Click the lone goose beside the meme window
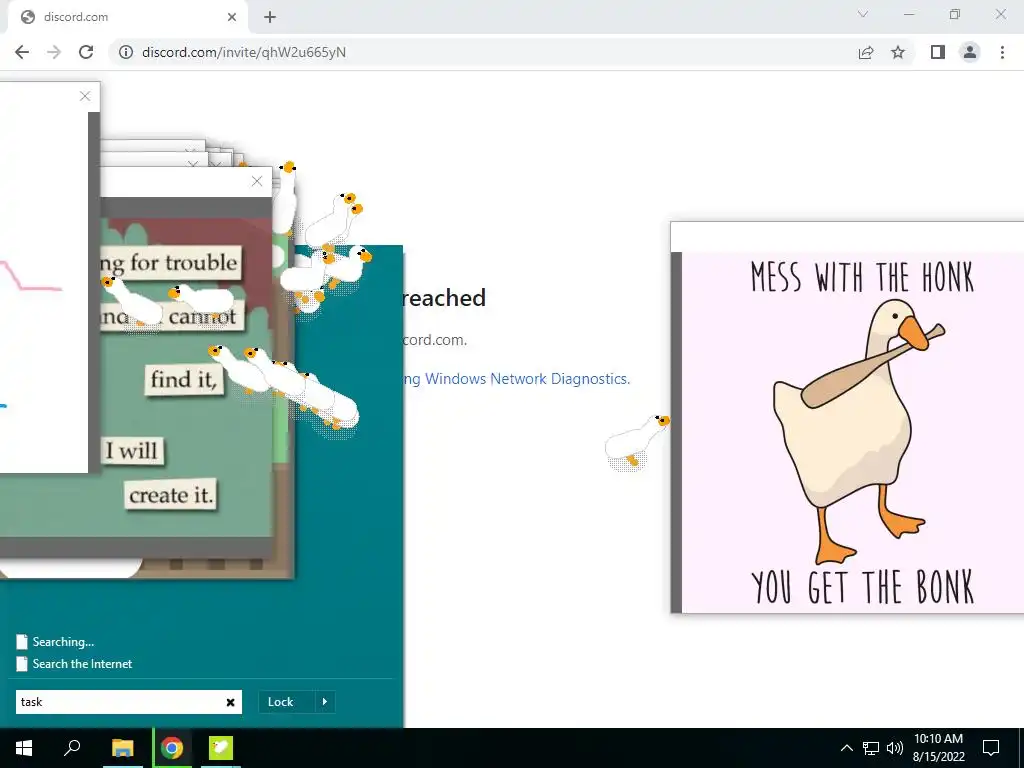Screen dimensions: 1024x768 coord(637,441)
